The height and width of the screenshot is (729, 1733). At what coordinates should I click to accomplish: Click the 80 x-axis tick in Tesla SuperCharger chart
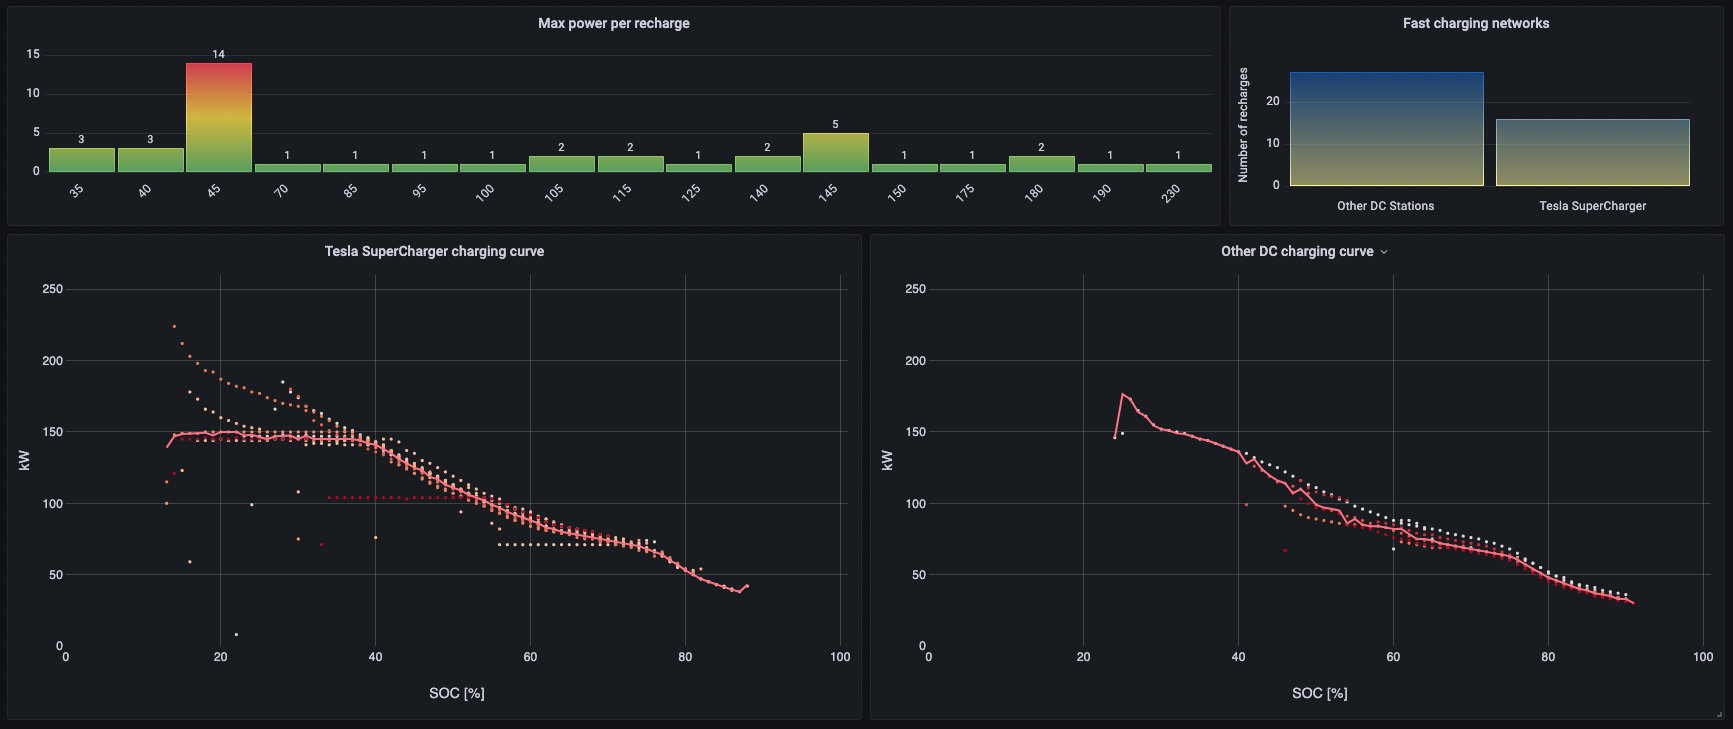click(685, 657)
